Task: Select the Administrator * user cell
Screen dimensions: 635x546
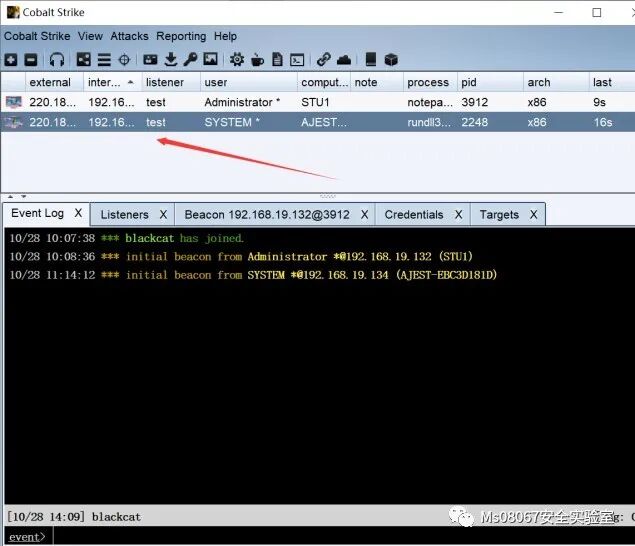Action: click(x=249, y=102)
